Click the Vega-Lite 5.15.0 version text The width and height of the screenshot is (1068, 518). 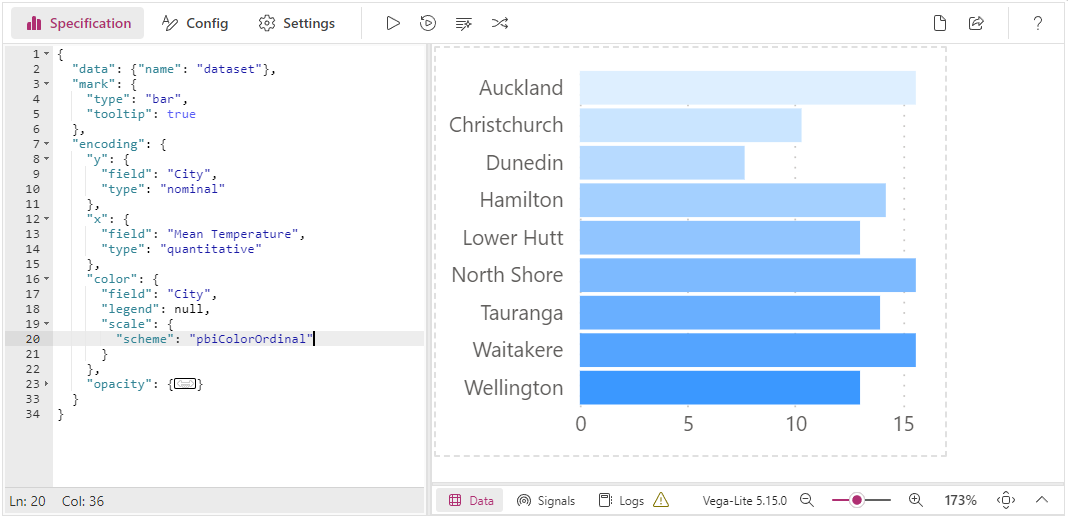744,500
